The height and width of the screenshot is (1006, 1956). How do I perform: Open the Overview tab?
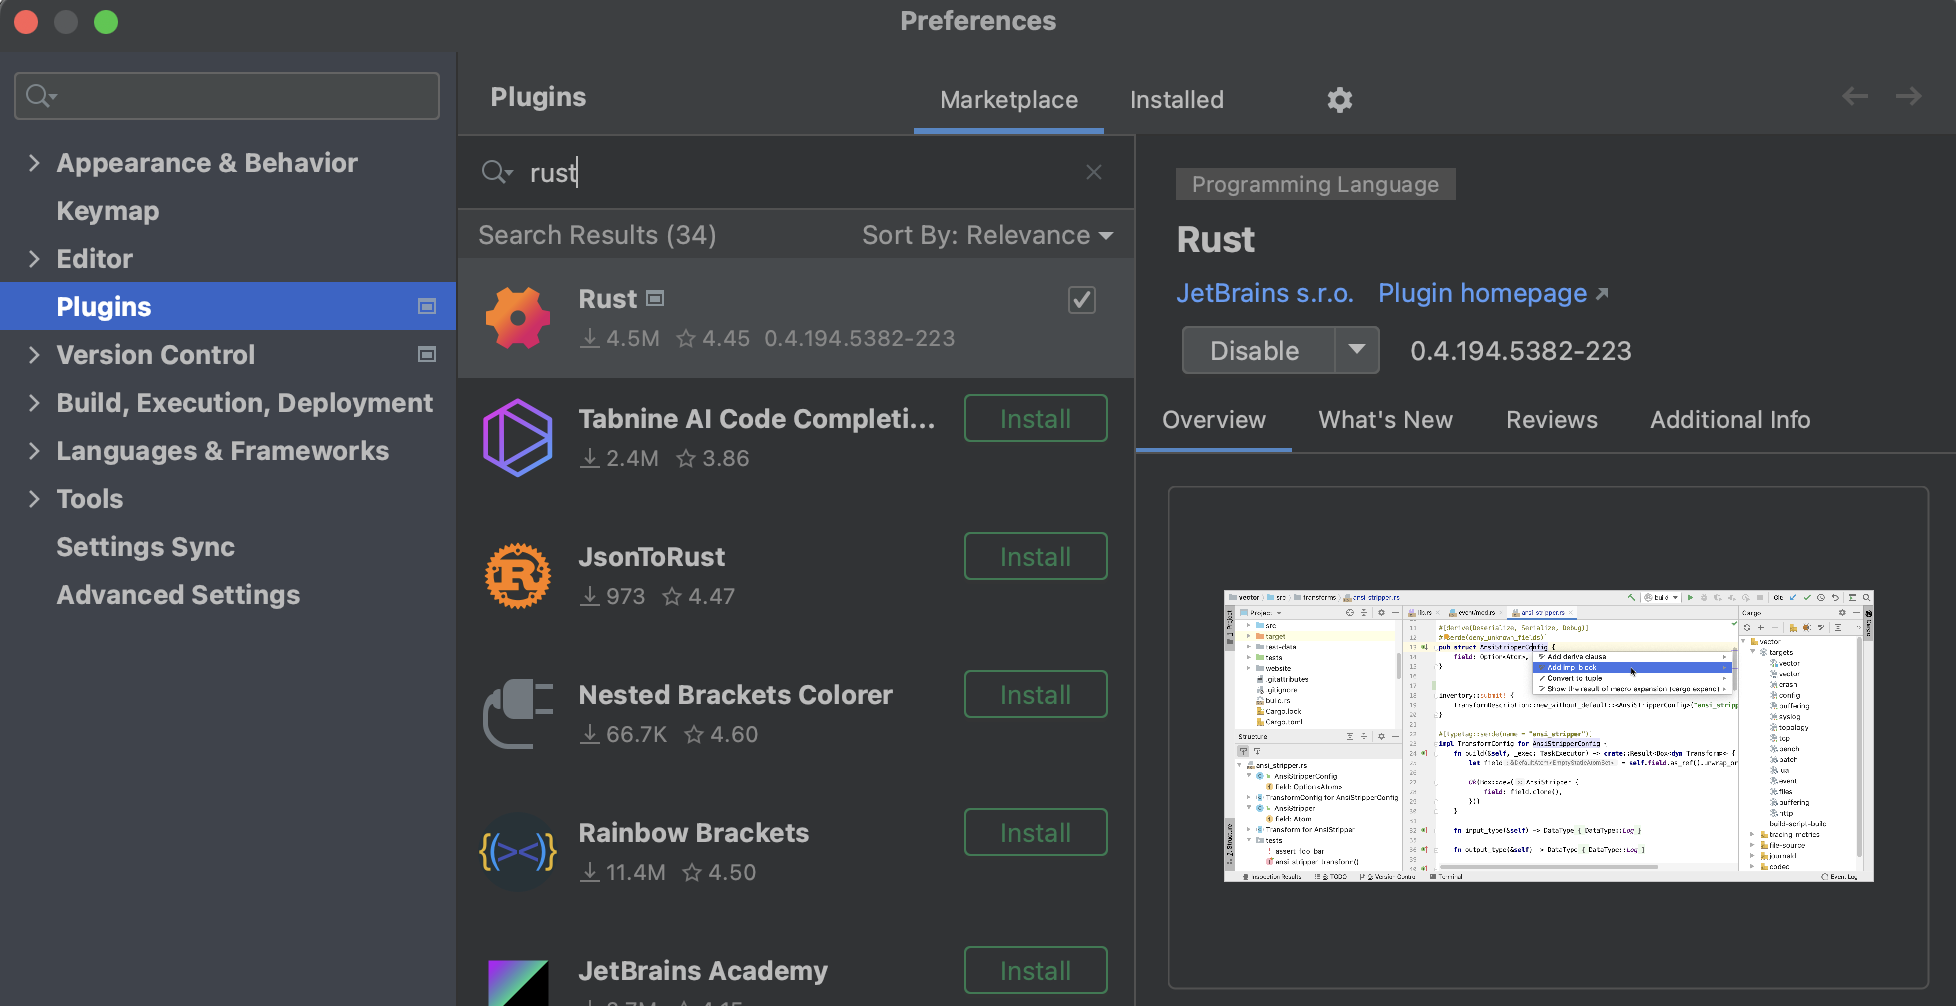tap(1214, 420)
